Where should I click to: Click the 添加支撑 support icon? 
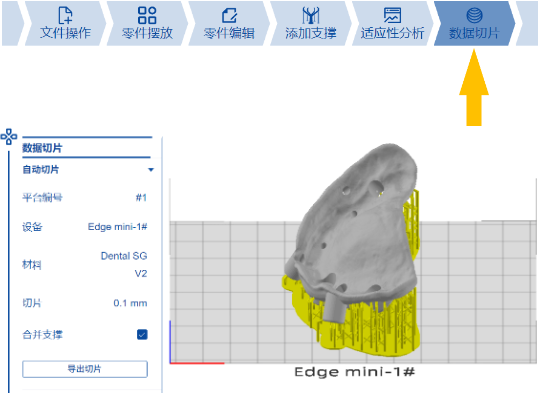click(x=311, y=15)
